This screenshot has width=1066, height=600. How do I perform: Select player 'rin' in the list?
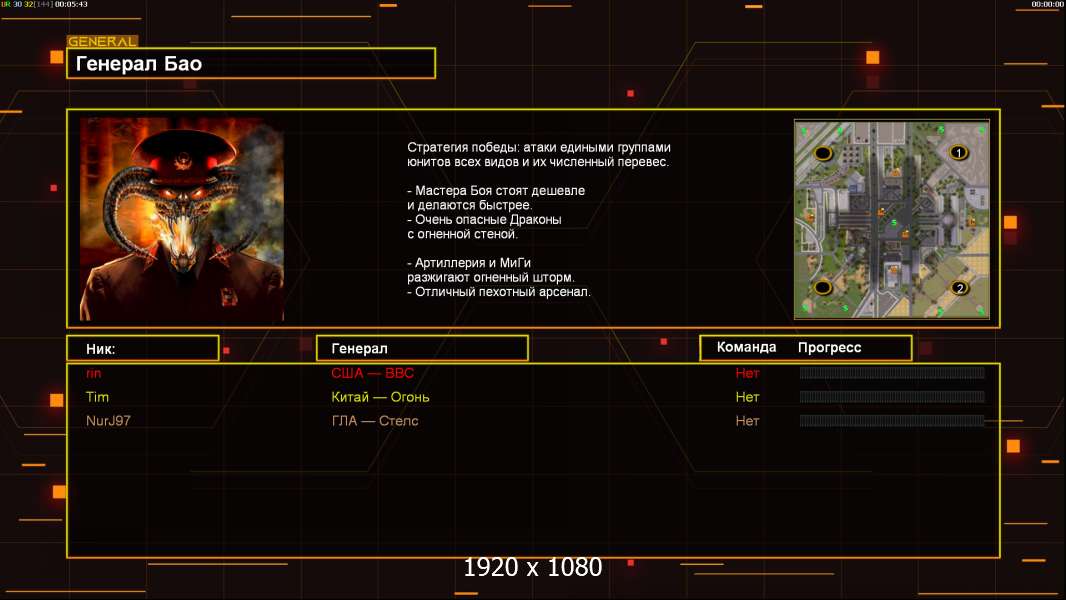coord(93,373)
